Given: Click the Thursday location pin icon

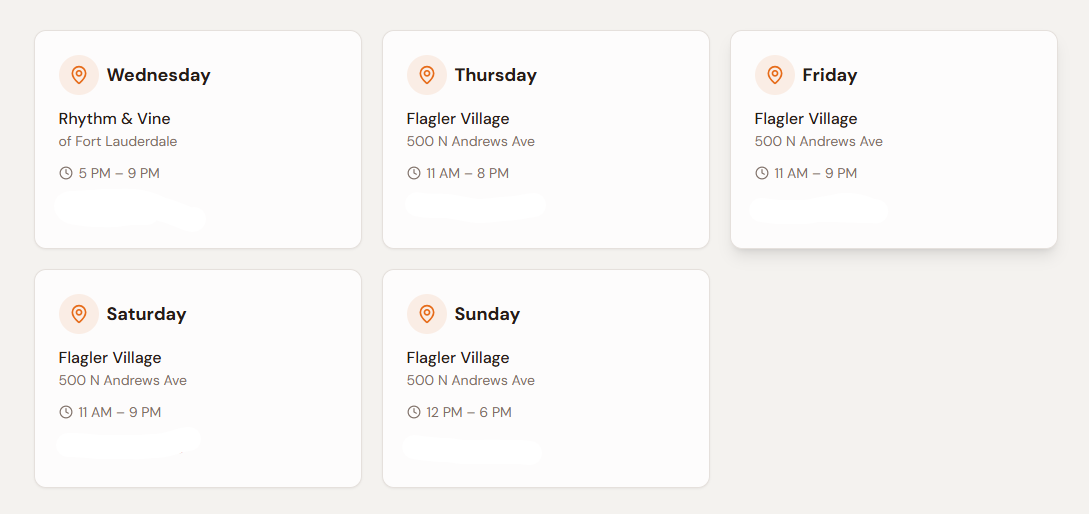Looking at the screenshot, I should (427, 75).
